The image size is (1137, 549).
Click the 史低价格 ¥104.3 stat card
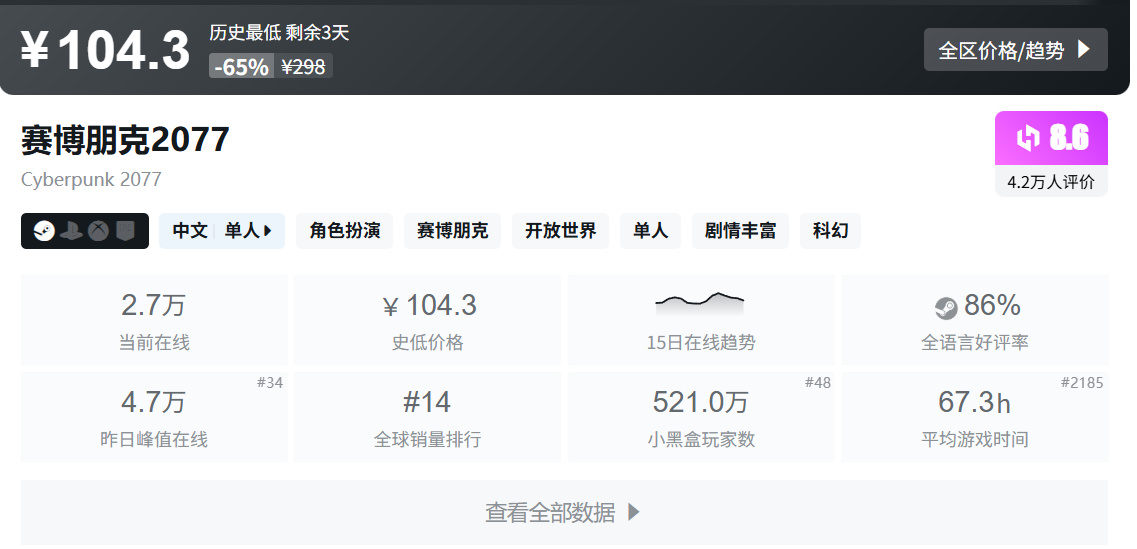(427, 320)
